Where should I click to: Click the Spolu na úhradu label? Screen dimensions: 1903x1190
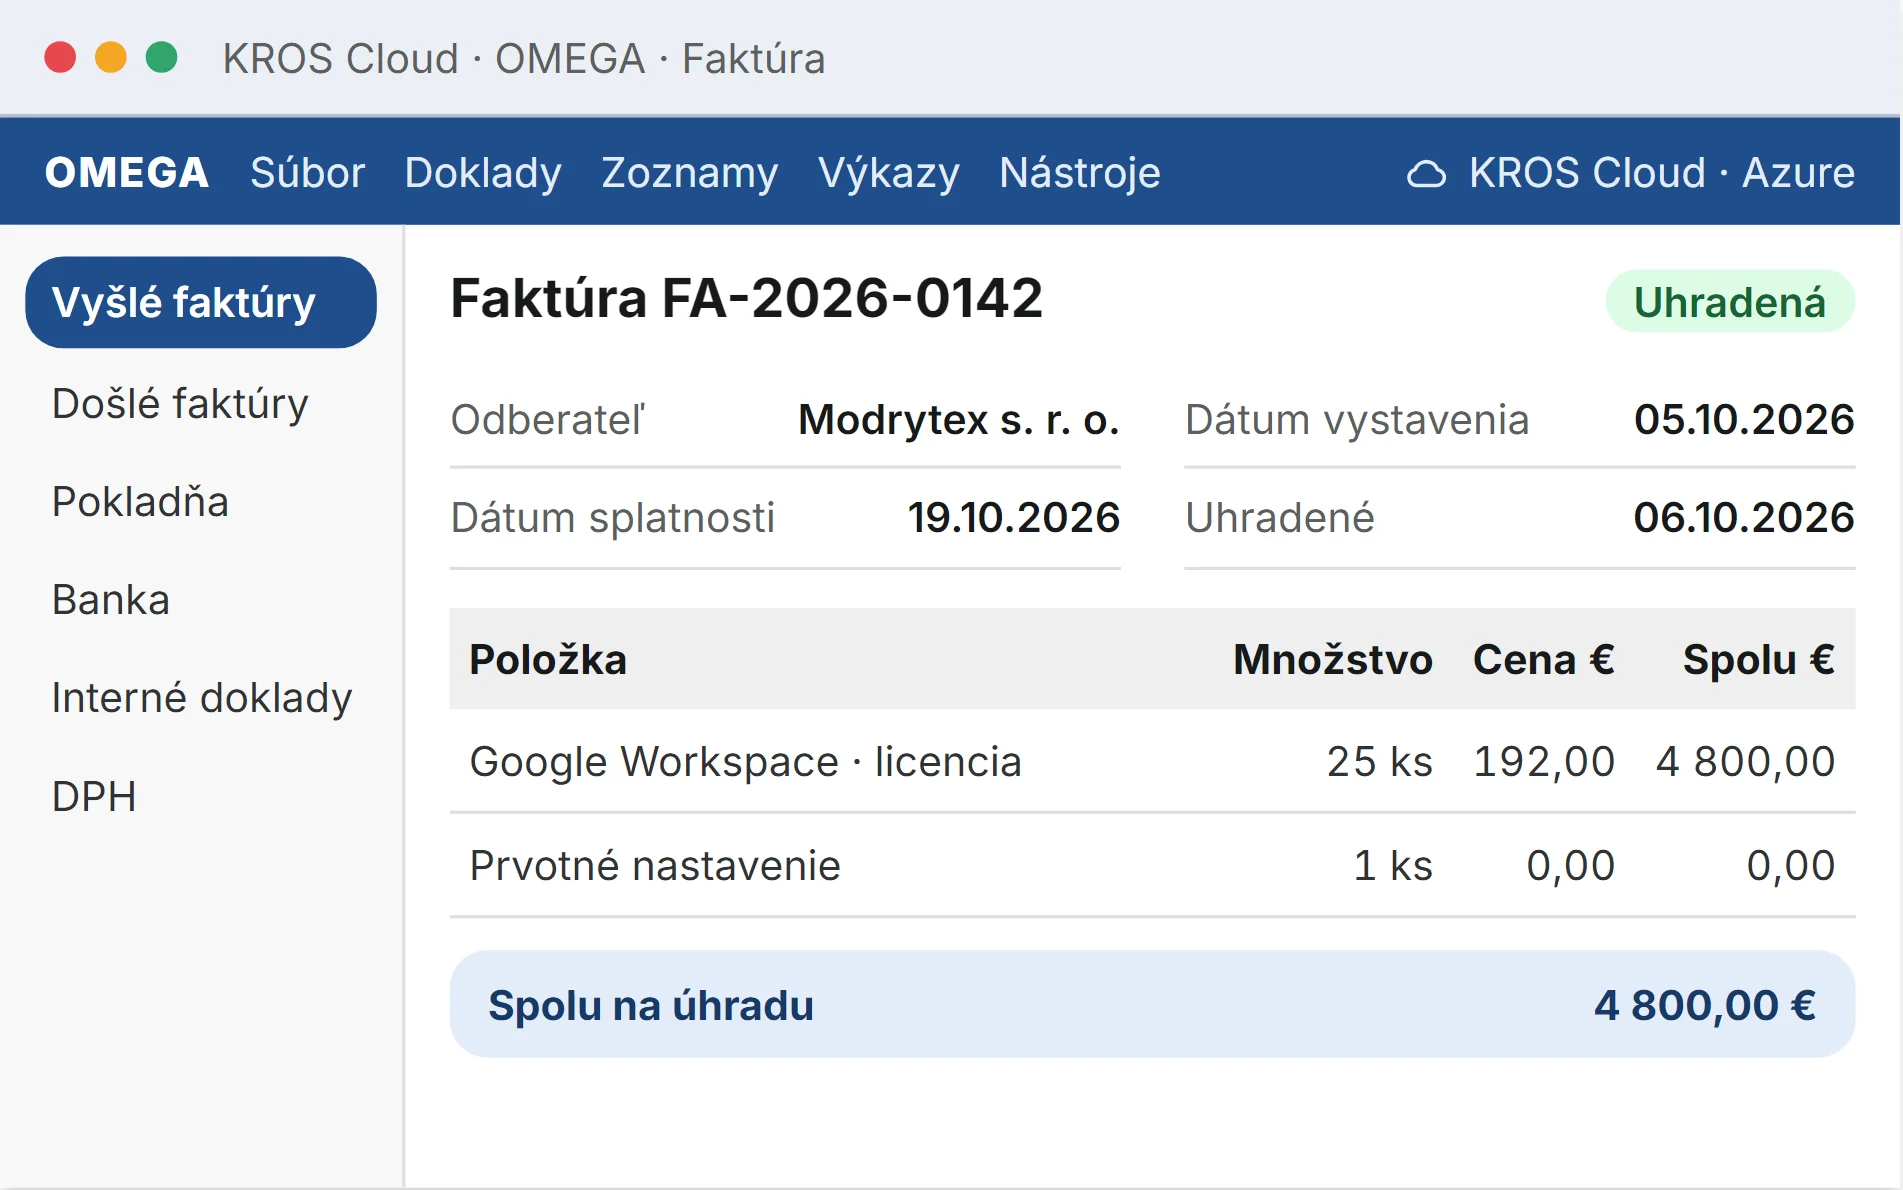point(651,1006)
